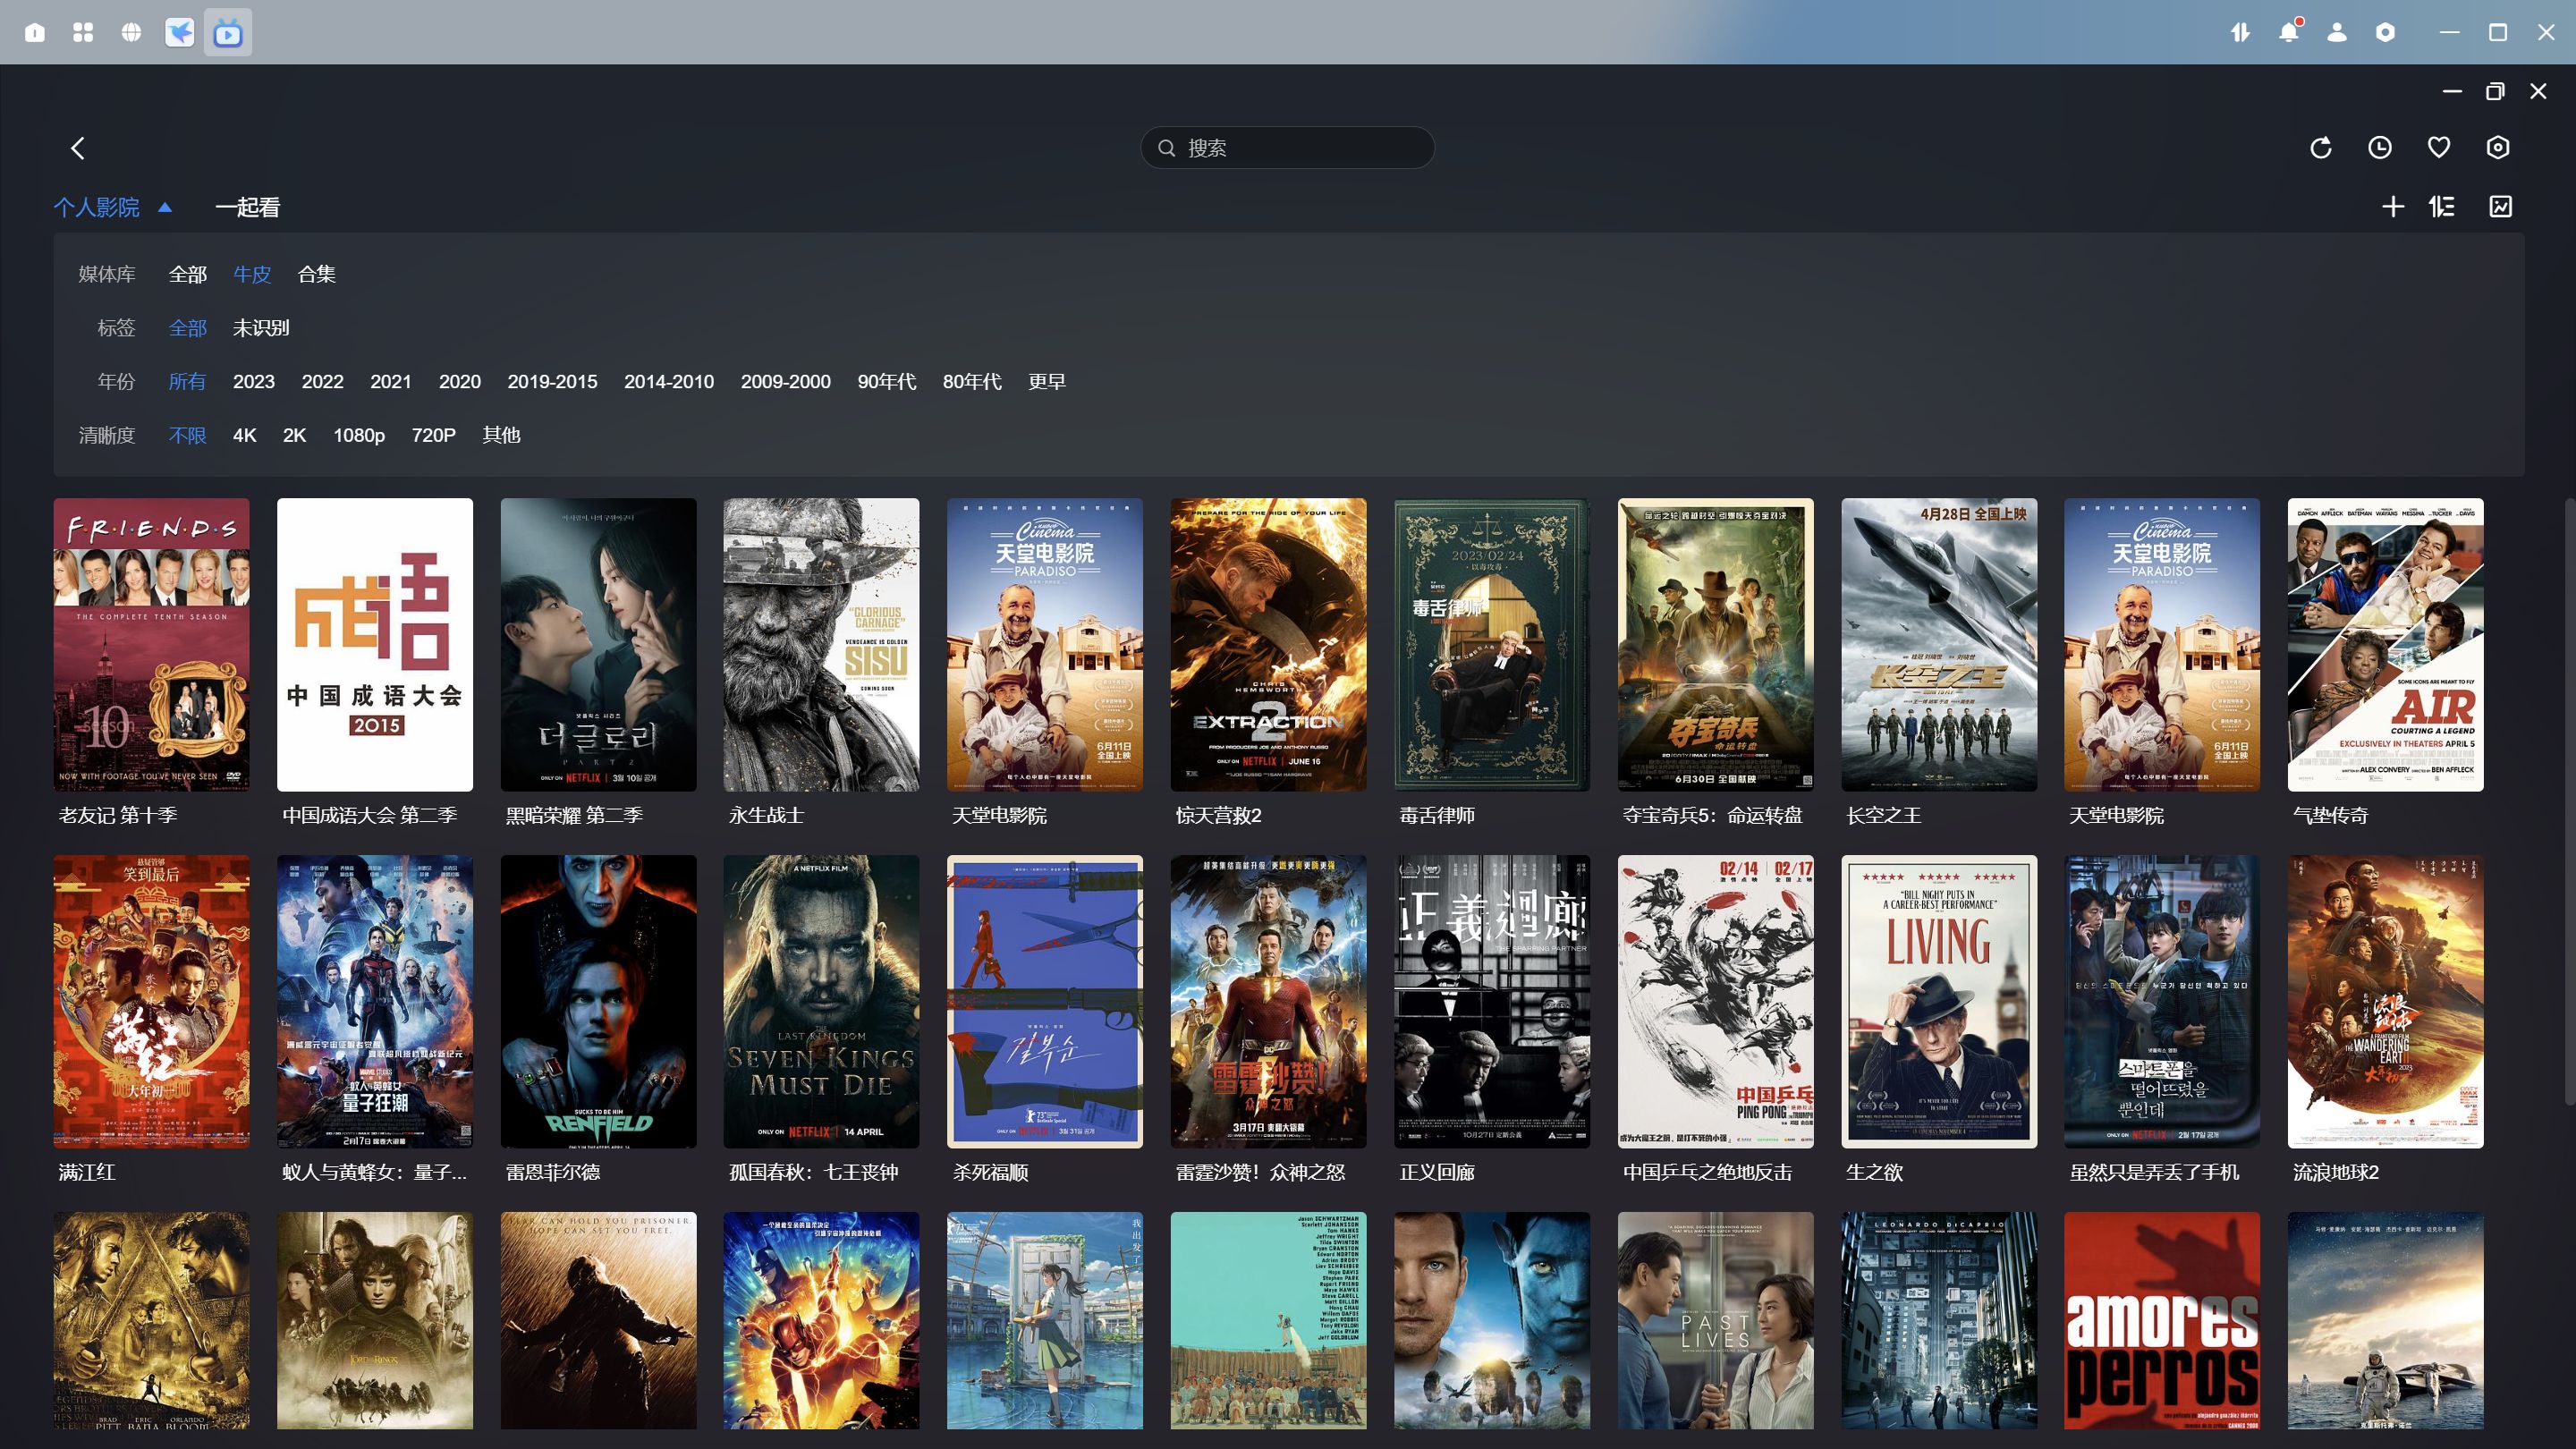
Task: Switch to the 个人影院 tab
Action: (96, 207)
